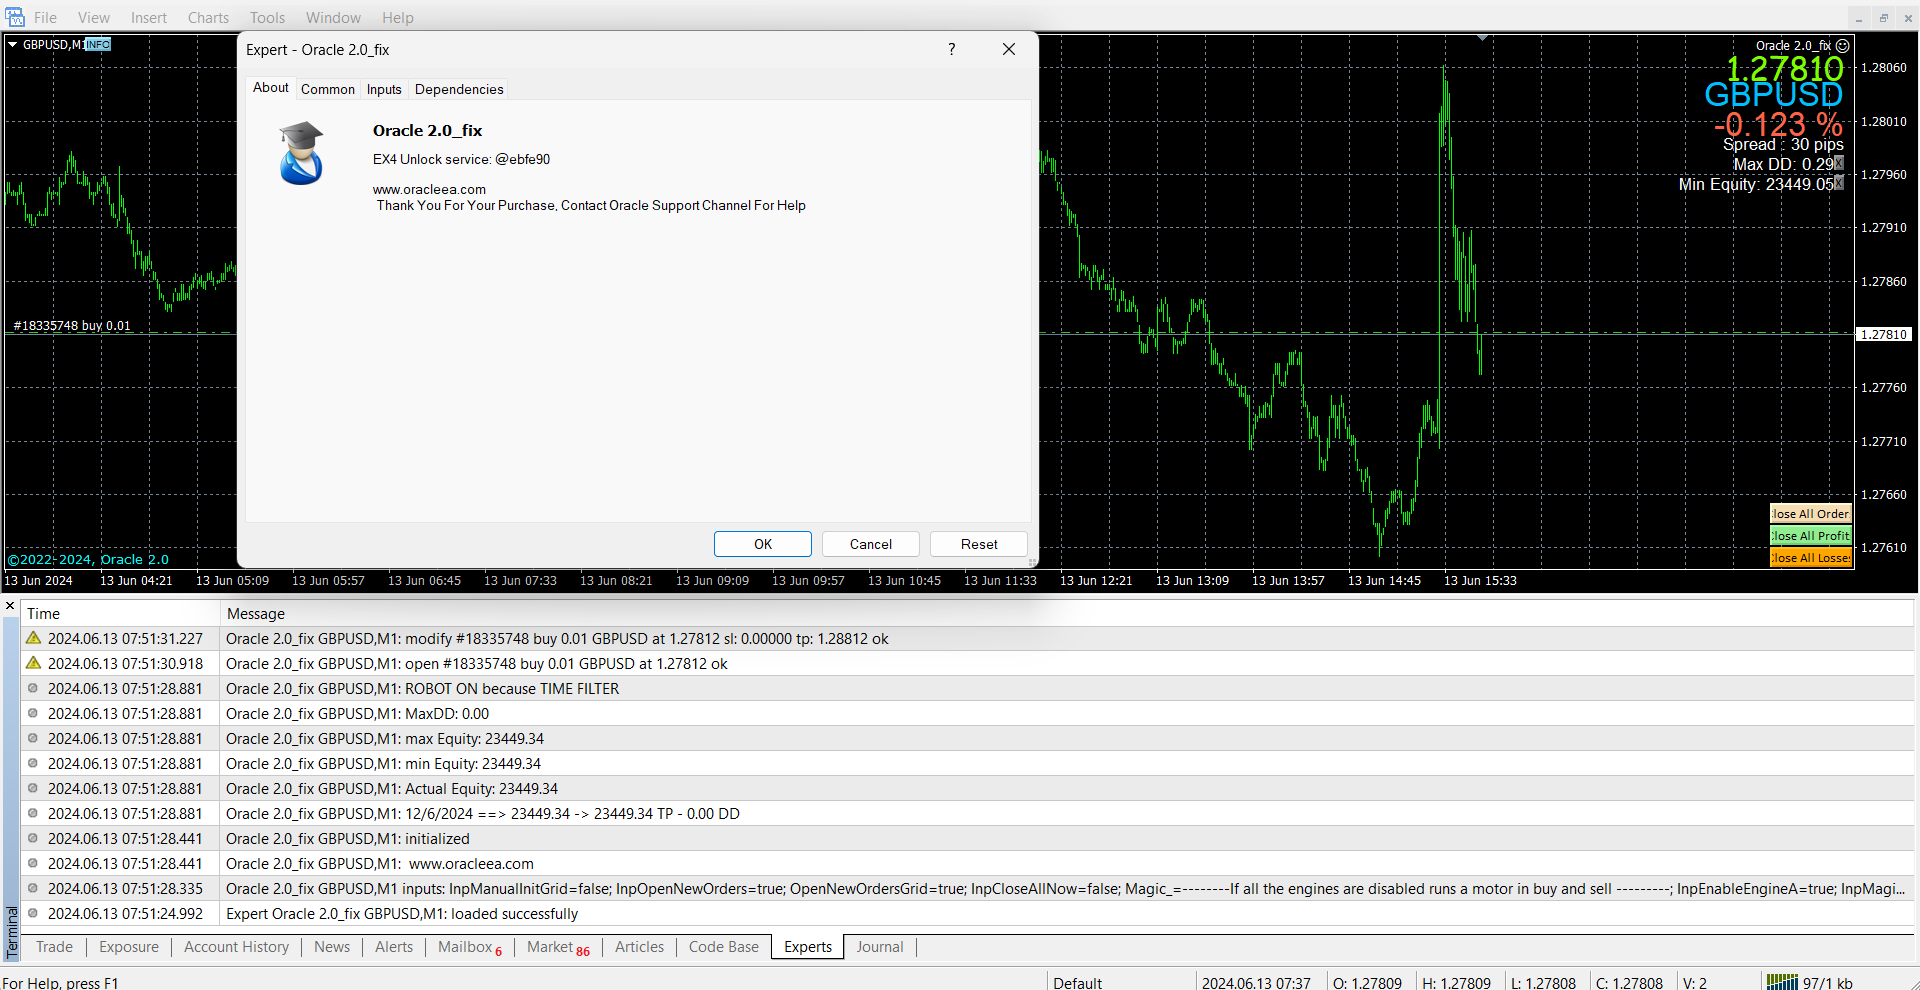The height and width of the screenshot is (990, 1920).
Task: Click the Close All Profit button
Action: [1810, 536]
